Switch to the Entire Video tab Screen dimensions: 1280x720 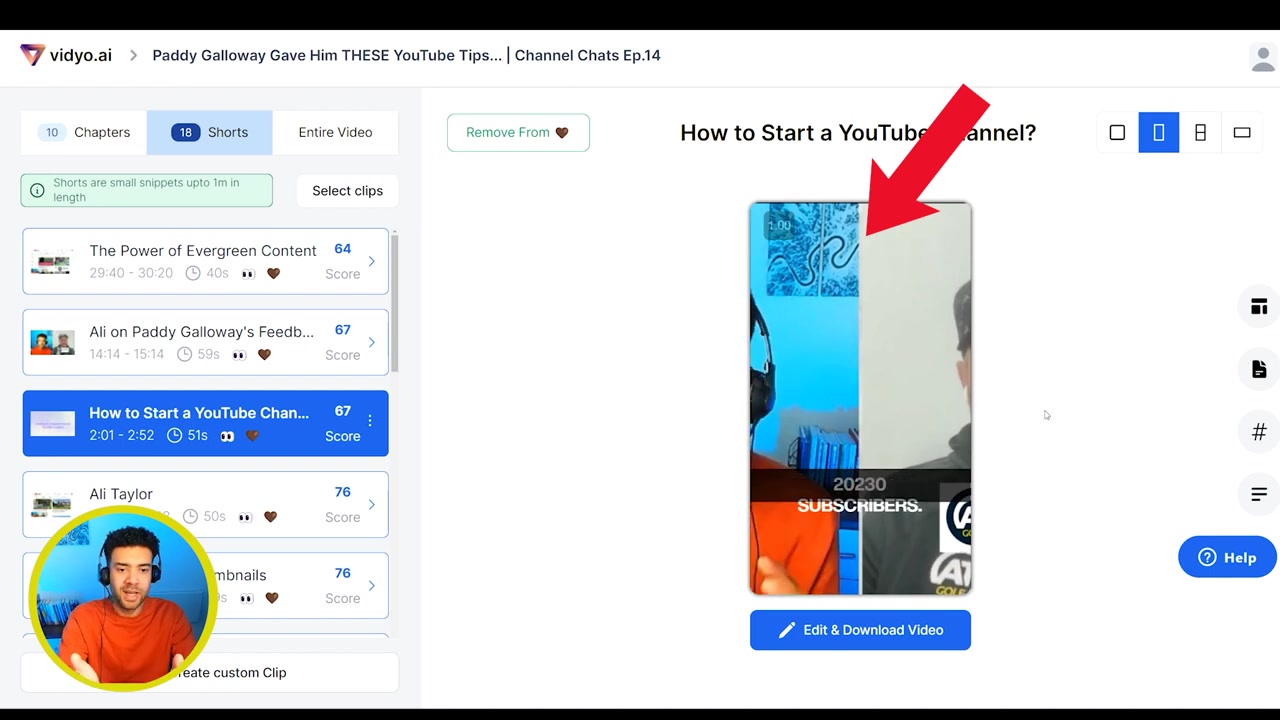point(335,132)
